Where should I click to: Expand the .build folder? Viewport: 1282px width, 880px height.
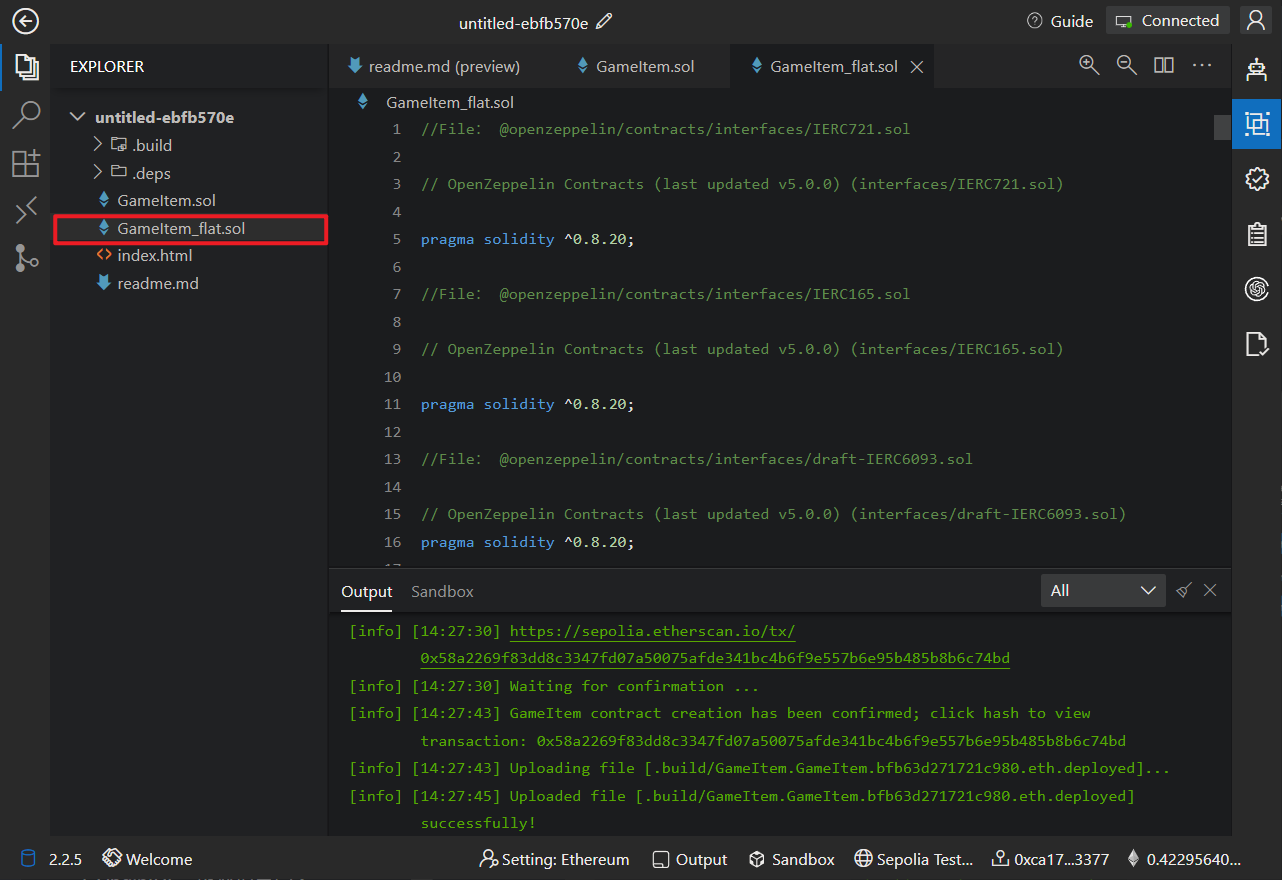click(x=98, y=145)
